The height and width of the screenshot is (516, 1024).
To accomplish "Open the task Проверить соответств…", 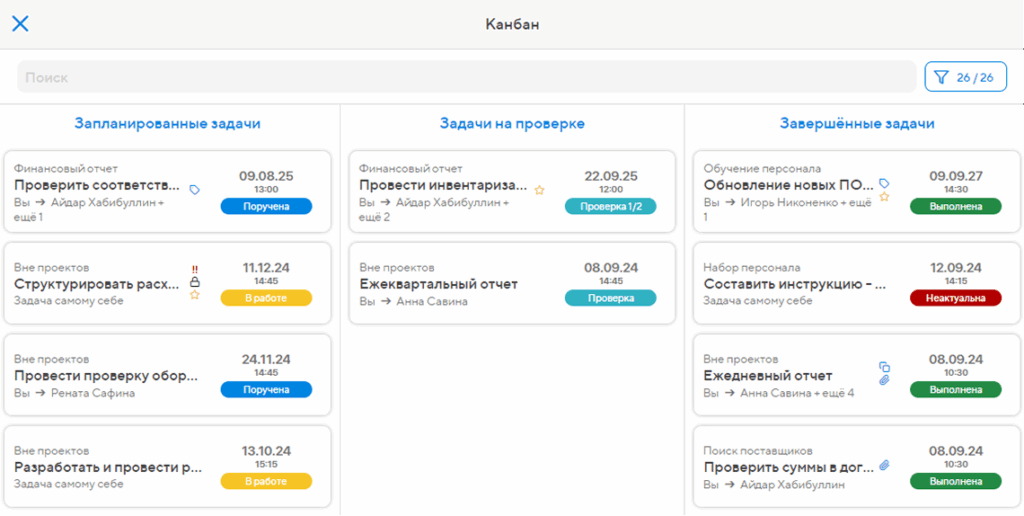I will point(97,185).
